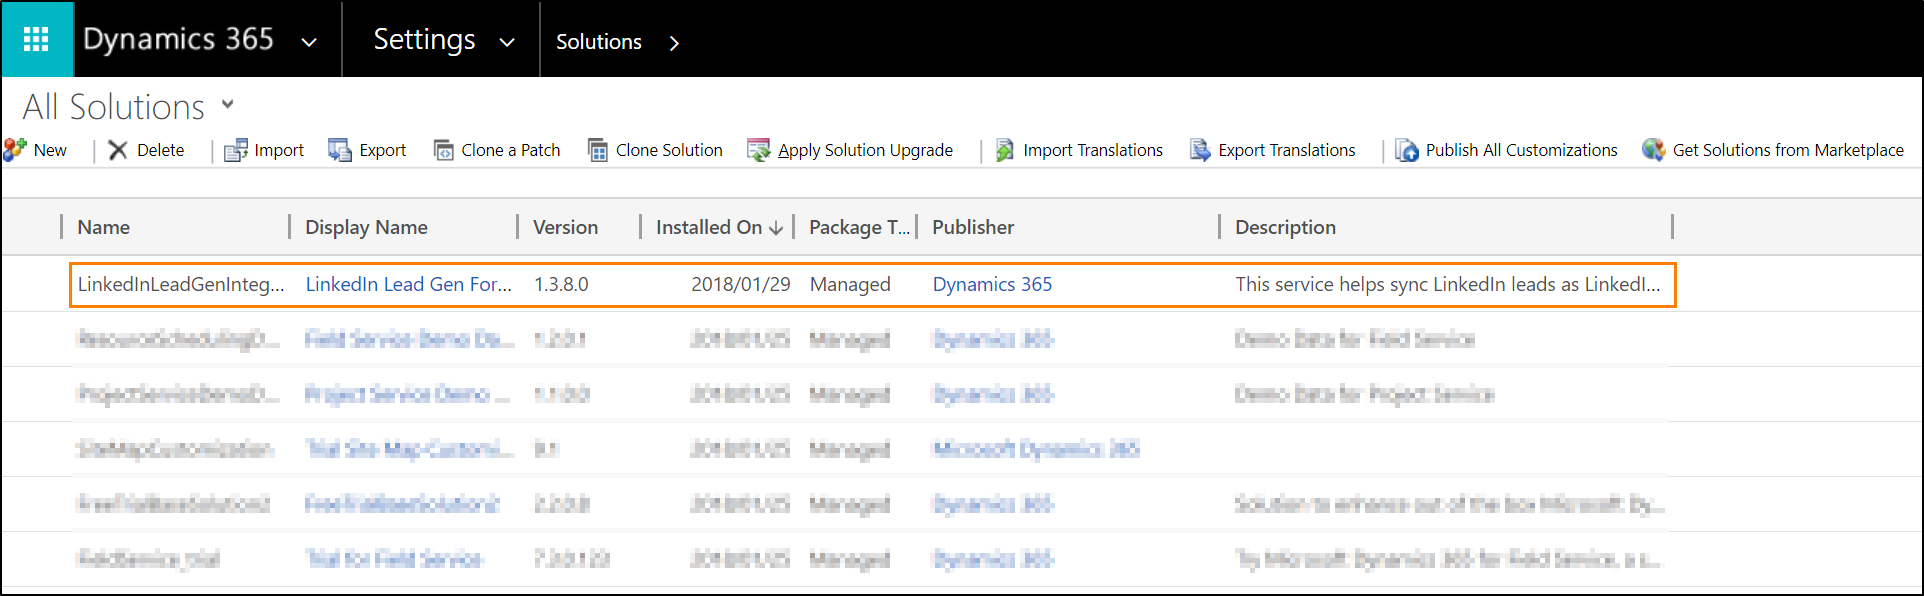Click the Clone a Patch label
Viewport: 1924px width, 596px height.
[511, 150]
